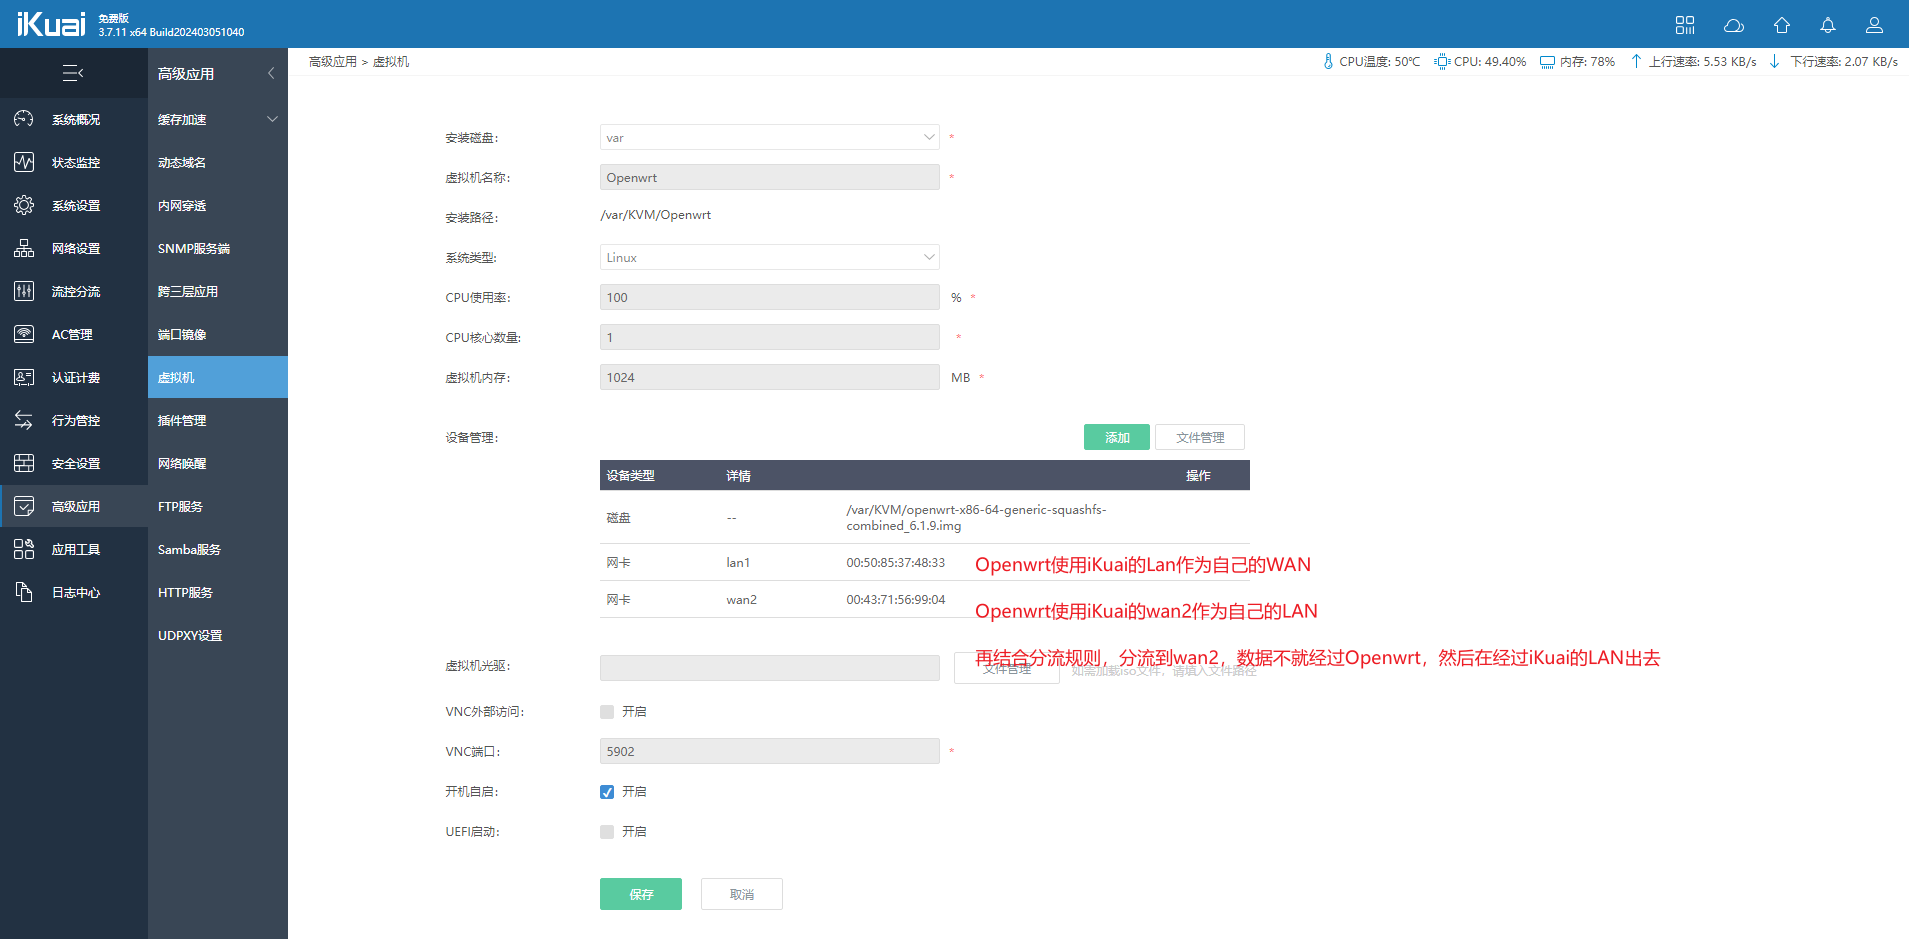The height and width of the screenshot is (939, 1909).
Task: Click the CPU temperature thermometer icon
Action: (1329, 61)
